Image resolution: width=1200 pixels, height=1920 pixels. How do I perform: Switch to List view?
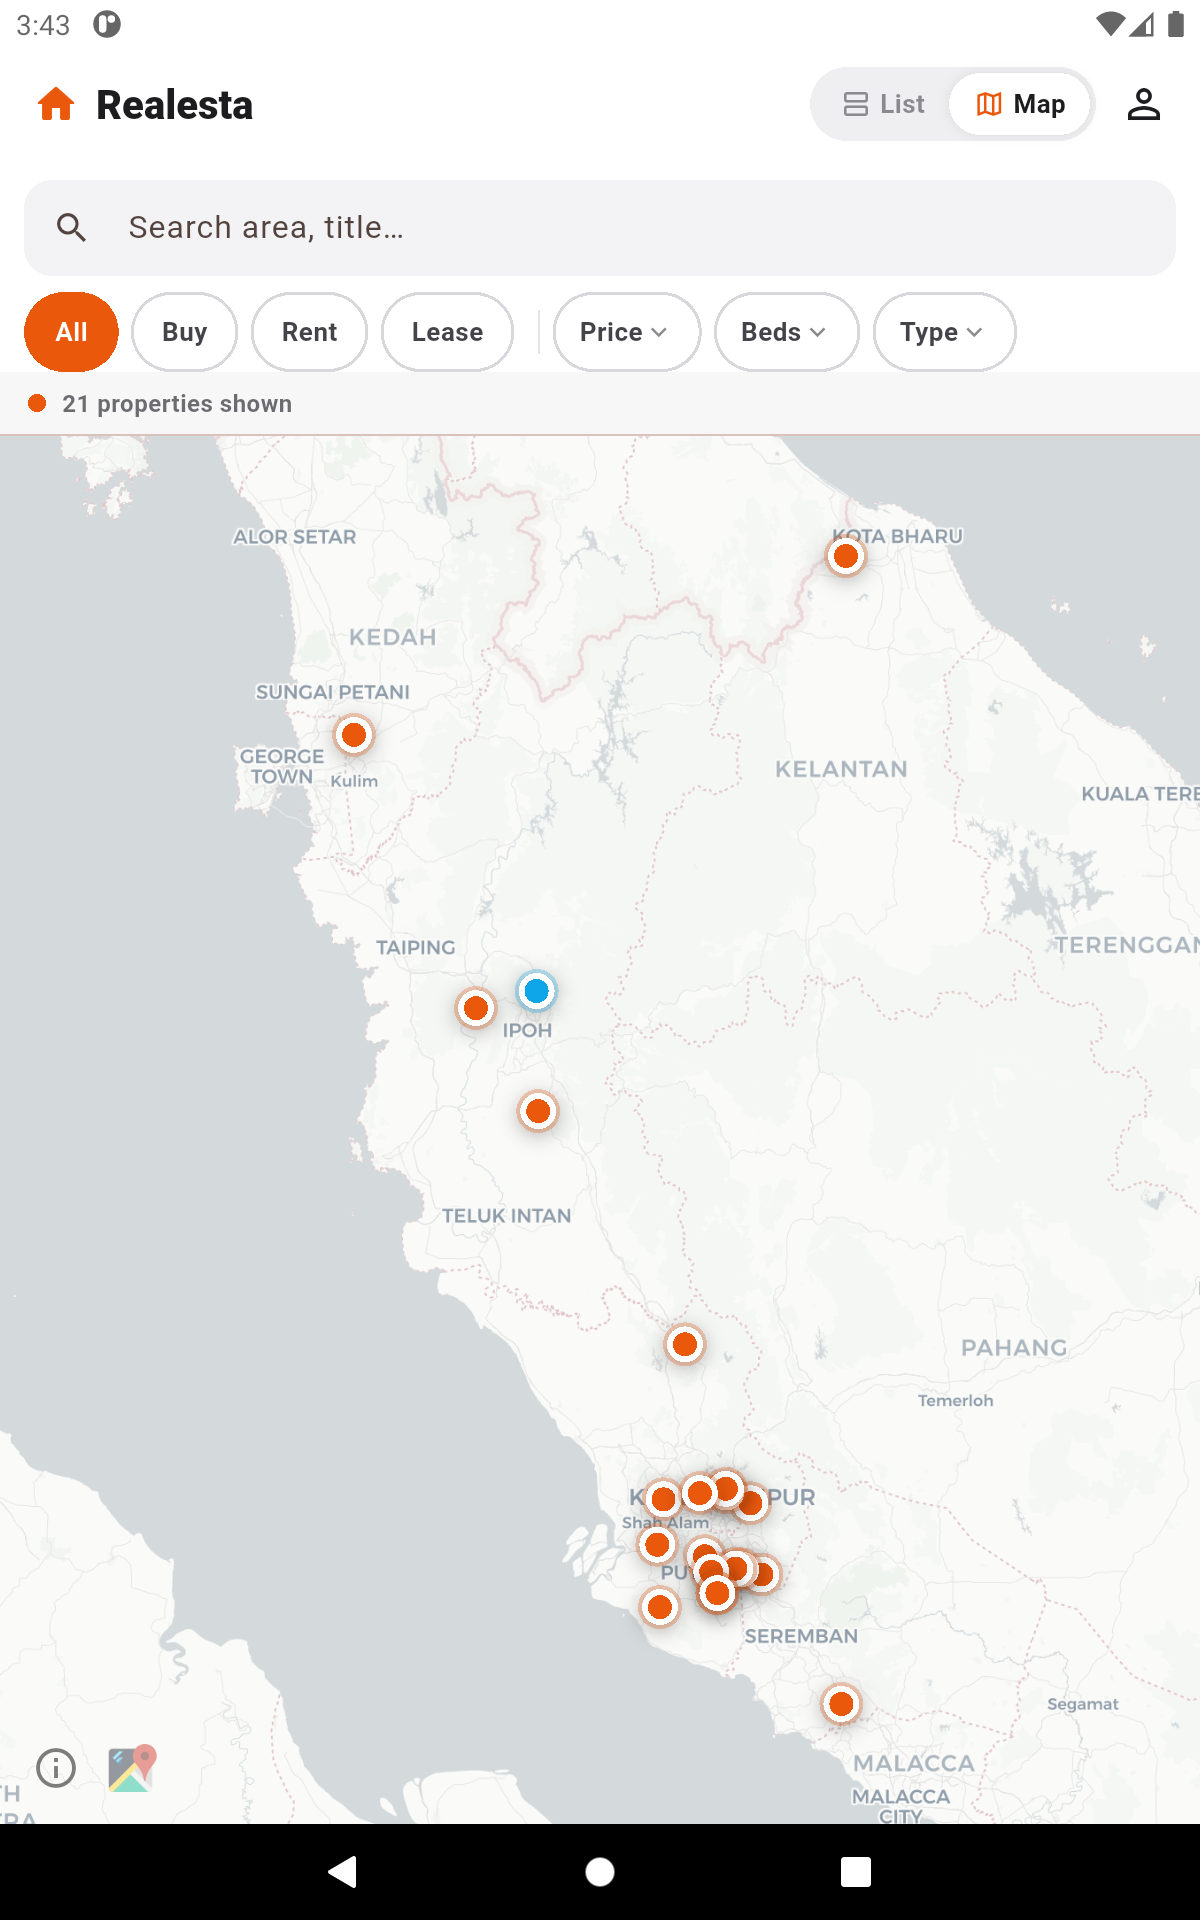pyautogui.click(x=884, y=104)
